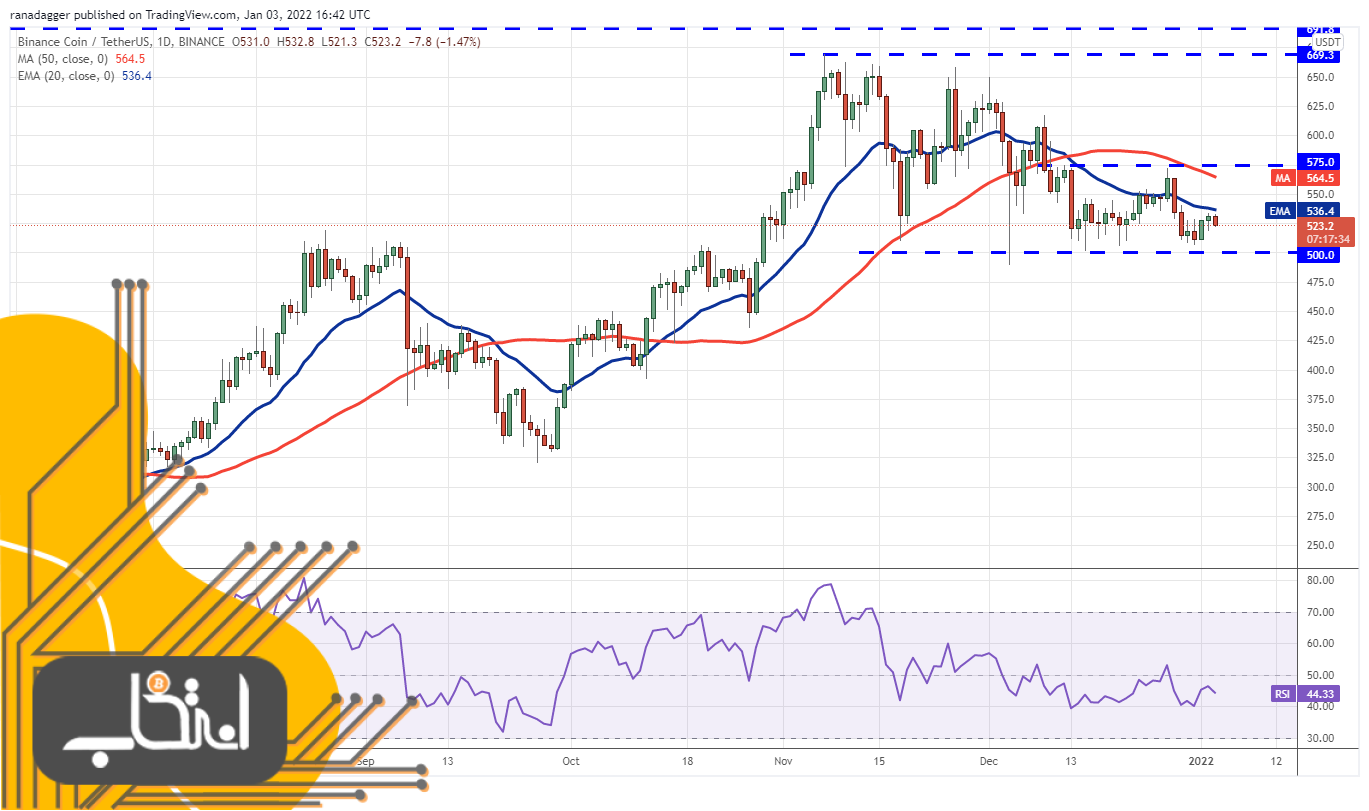
Task: Click the 325.0 price axis label
Action: (x=1321, y=458)
